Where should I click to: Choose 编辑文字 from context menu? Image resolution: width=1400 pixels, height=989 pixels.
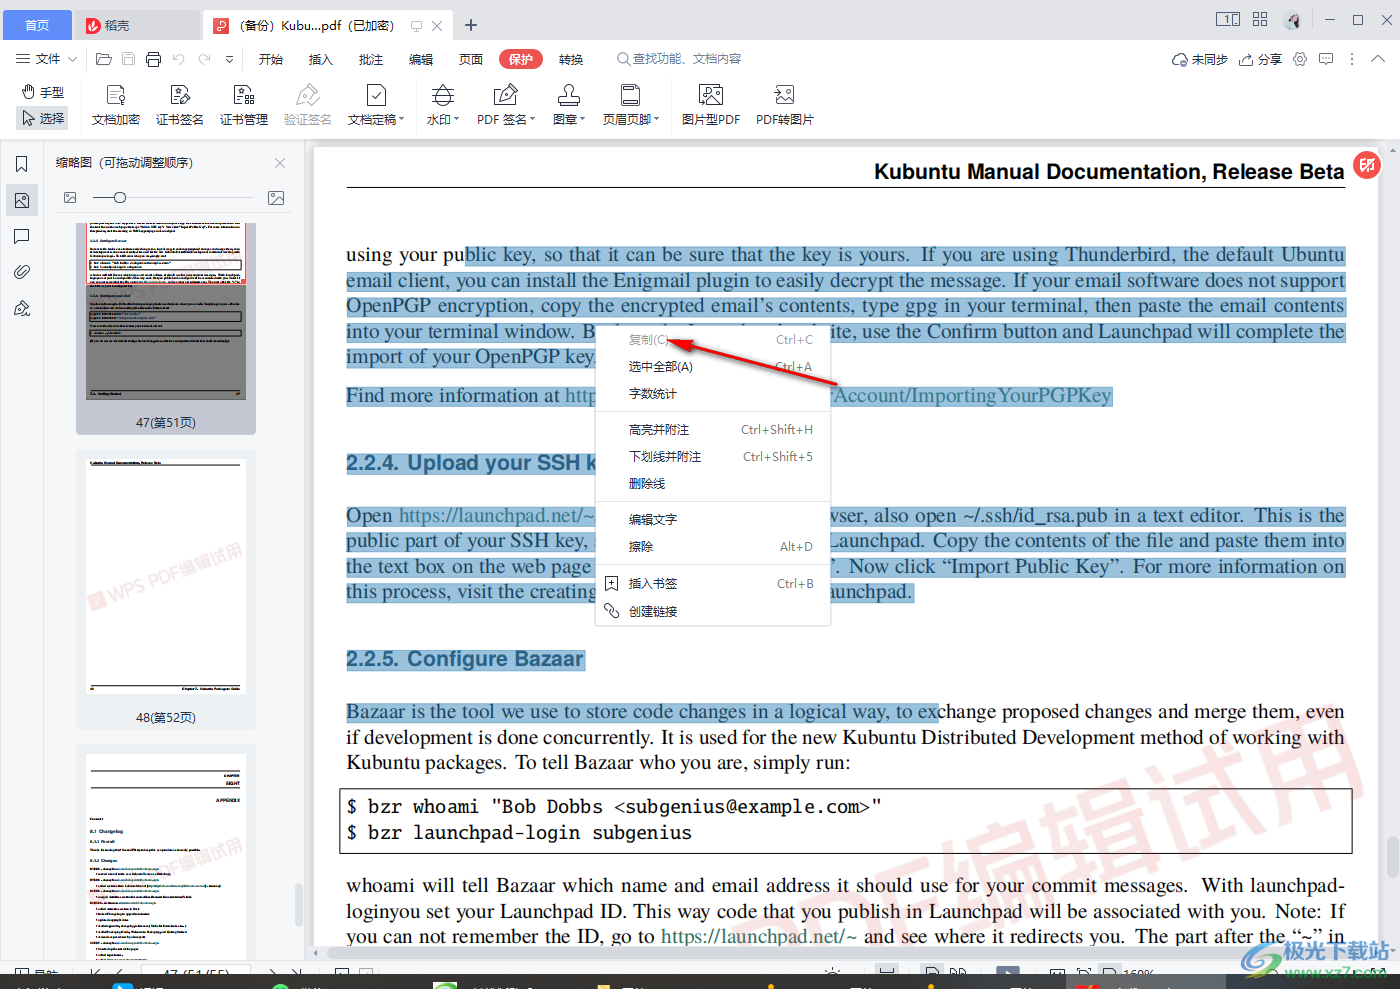pos(713,520)
